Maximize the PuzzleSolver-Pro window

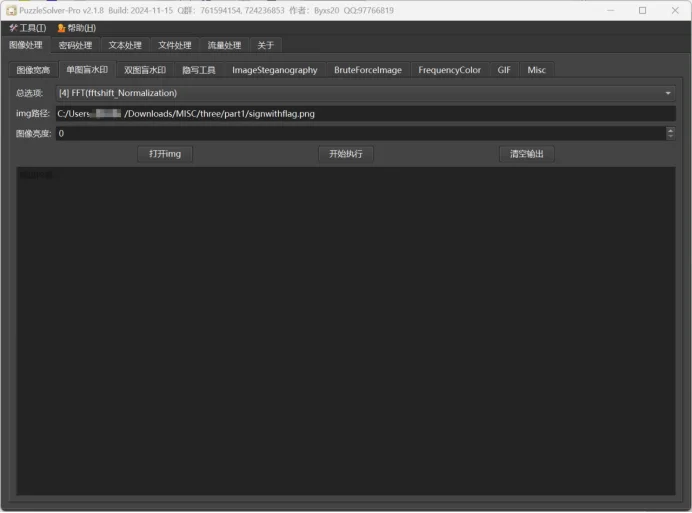pos(642,10)
